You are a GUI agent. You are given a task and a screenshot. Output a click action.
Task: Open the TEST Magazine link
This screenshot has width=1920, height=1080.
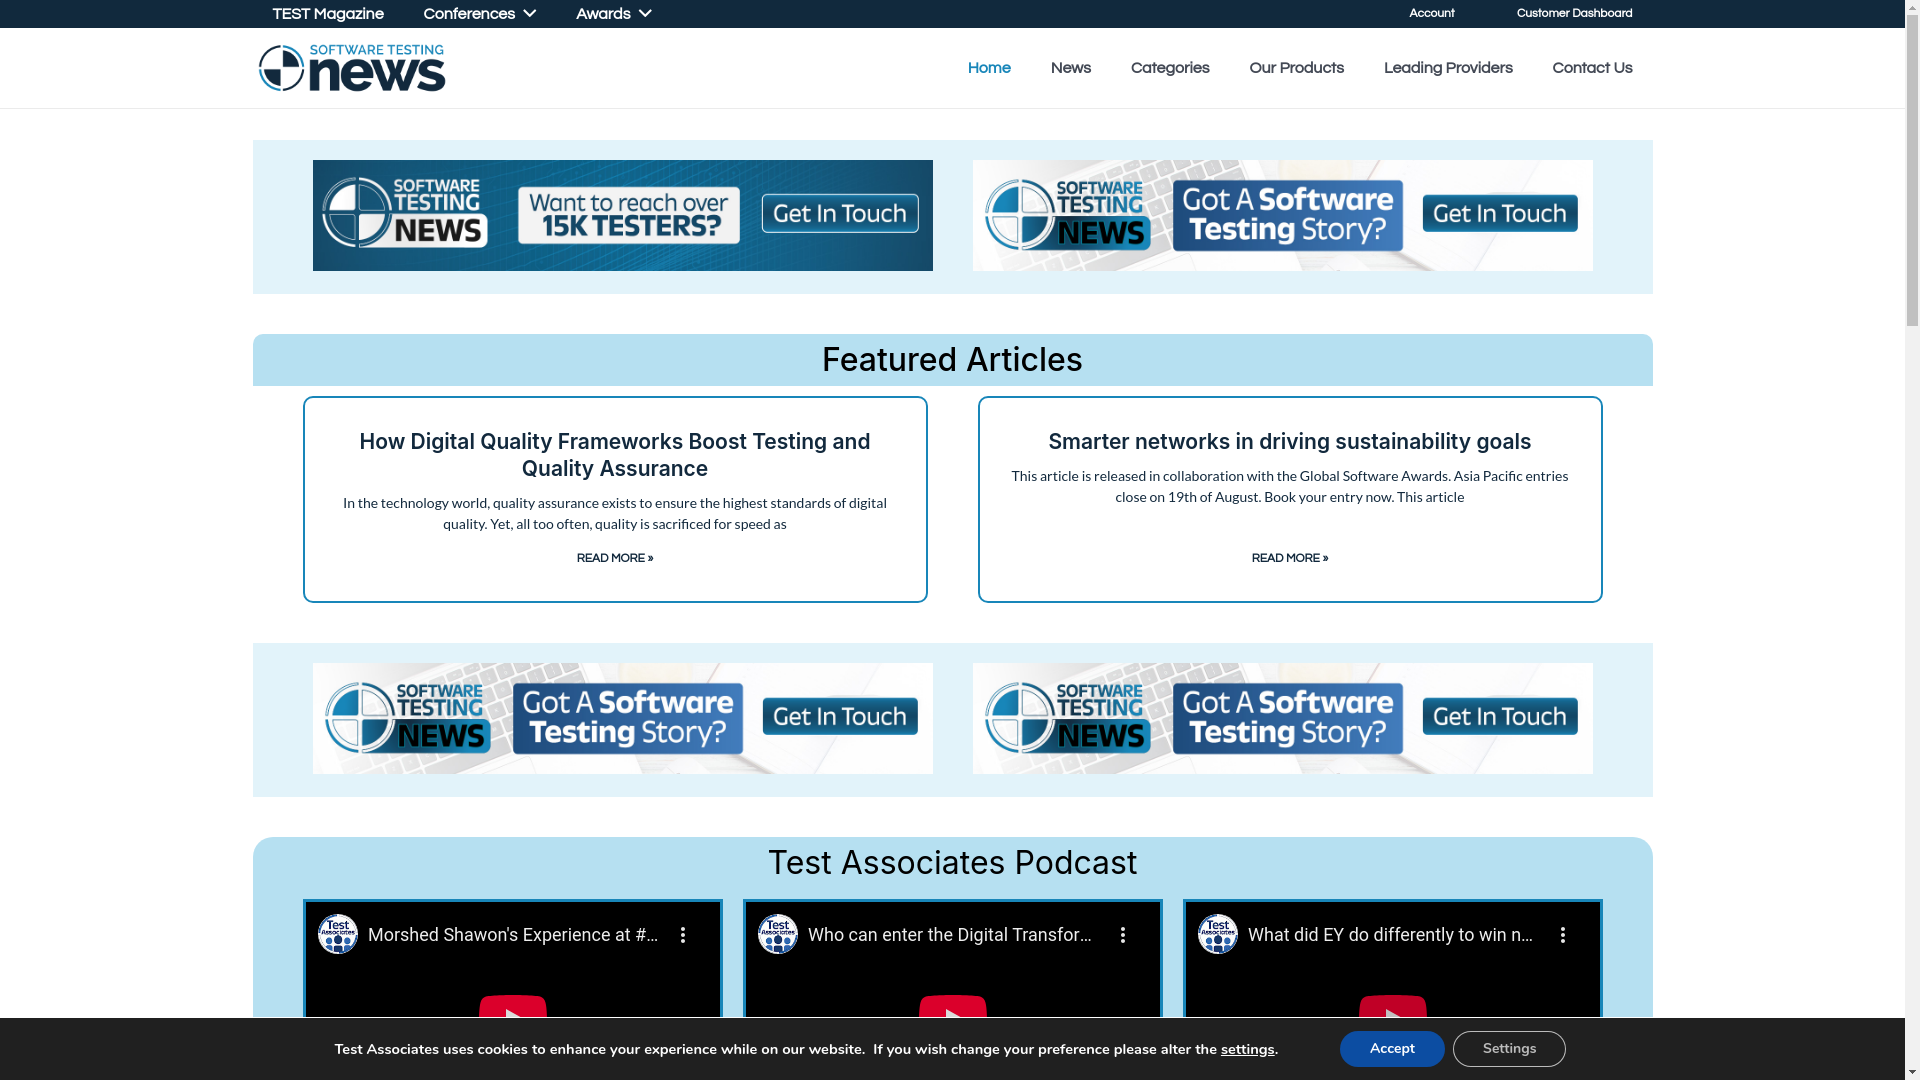(x=328, y=14)
